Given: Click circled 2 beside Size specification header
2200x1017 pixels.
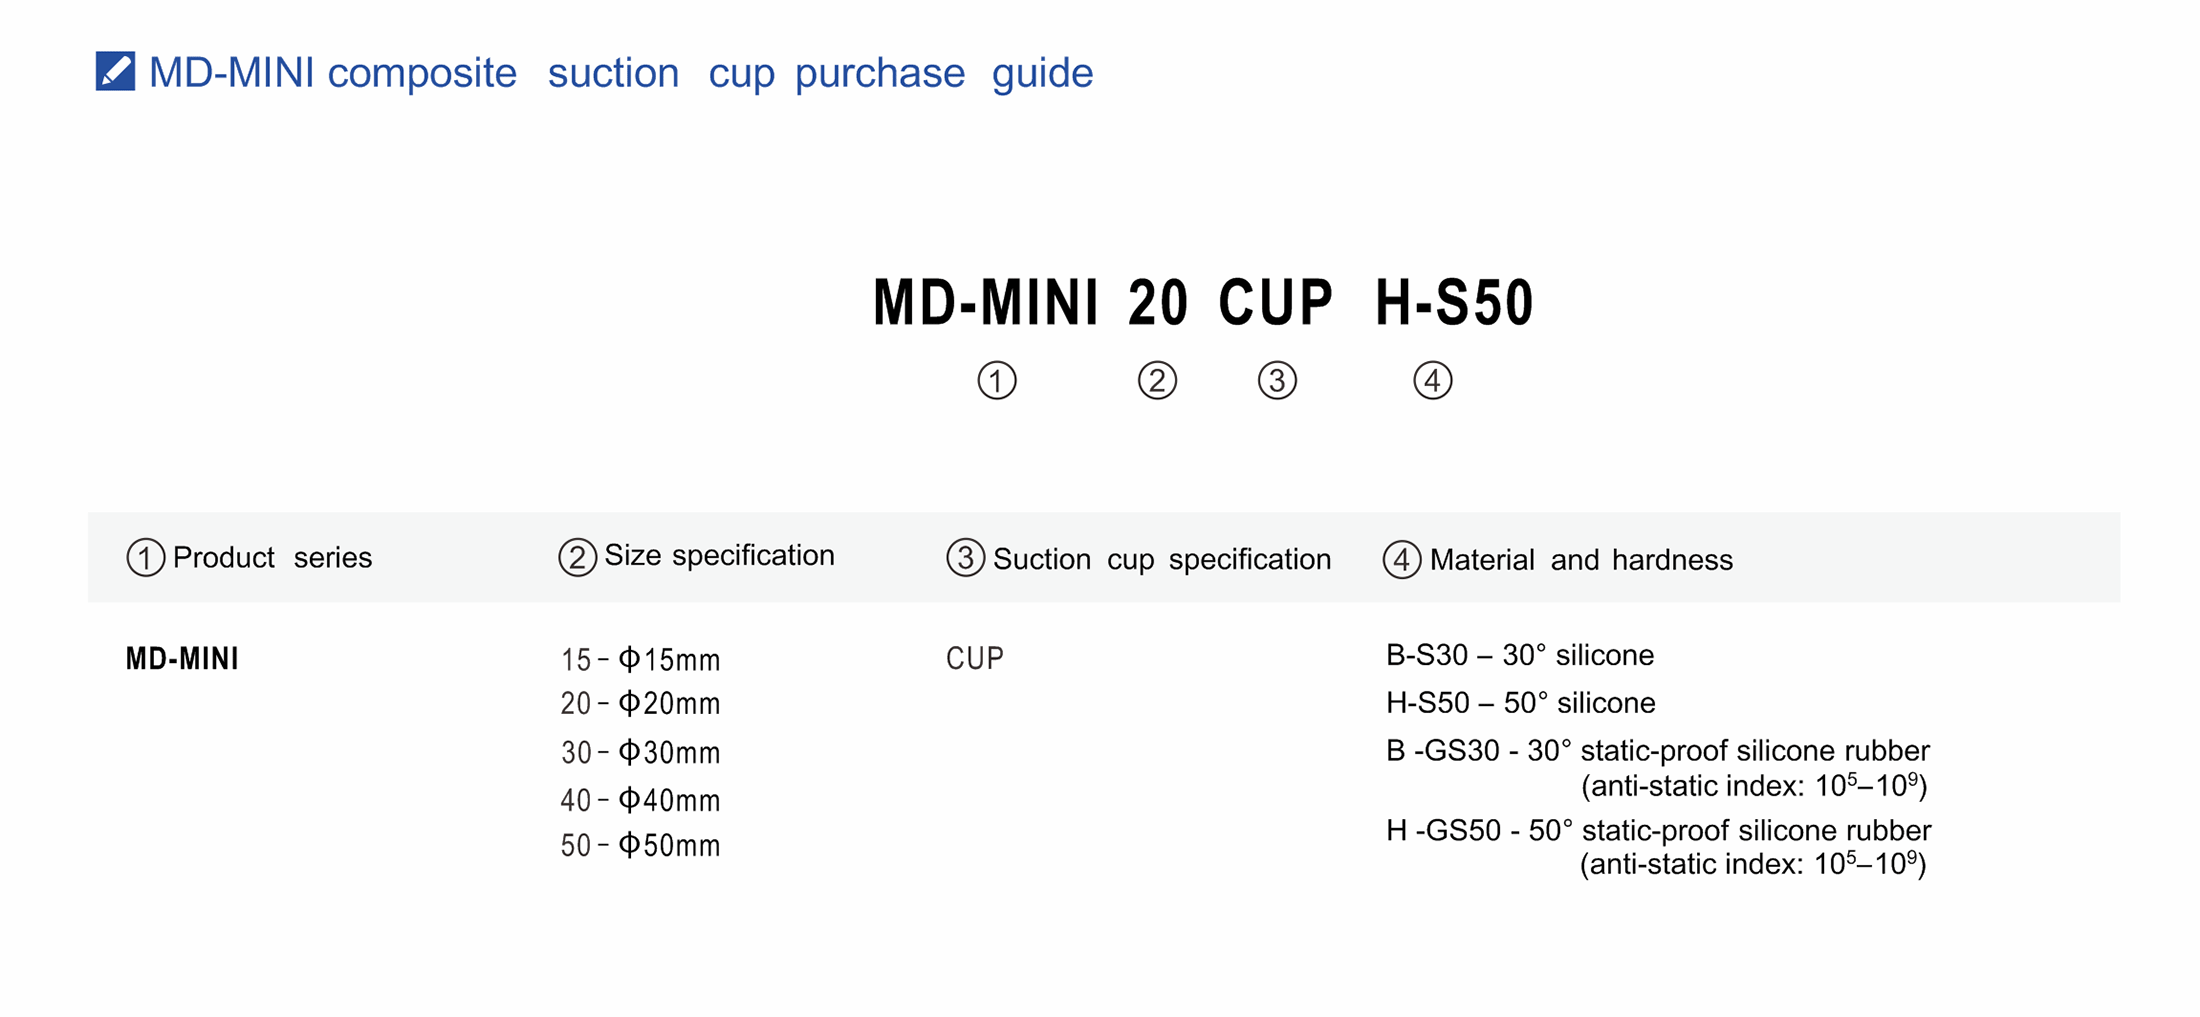Looking at the screenshot, I should pyautogui.click(x=577, y=557).
